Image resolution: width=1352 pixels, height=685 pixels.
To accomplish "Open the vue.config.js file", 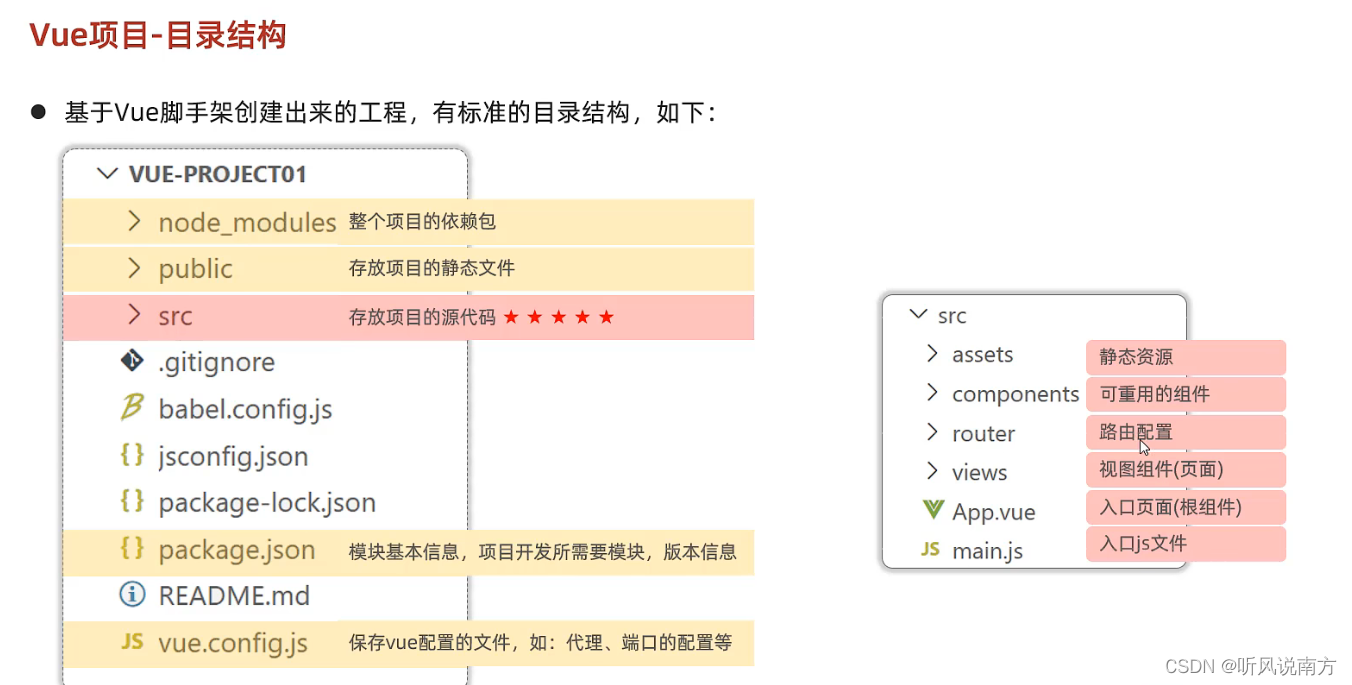I will pos(233,643).
